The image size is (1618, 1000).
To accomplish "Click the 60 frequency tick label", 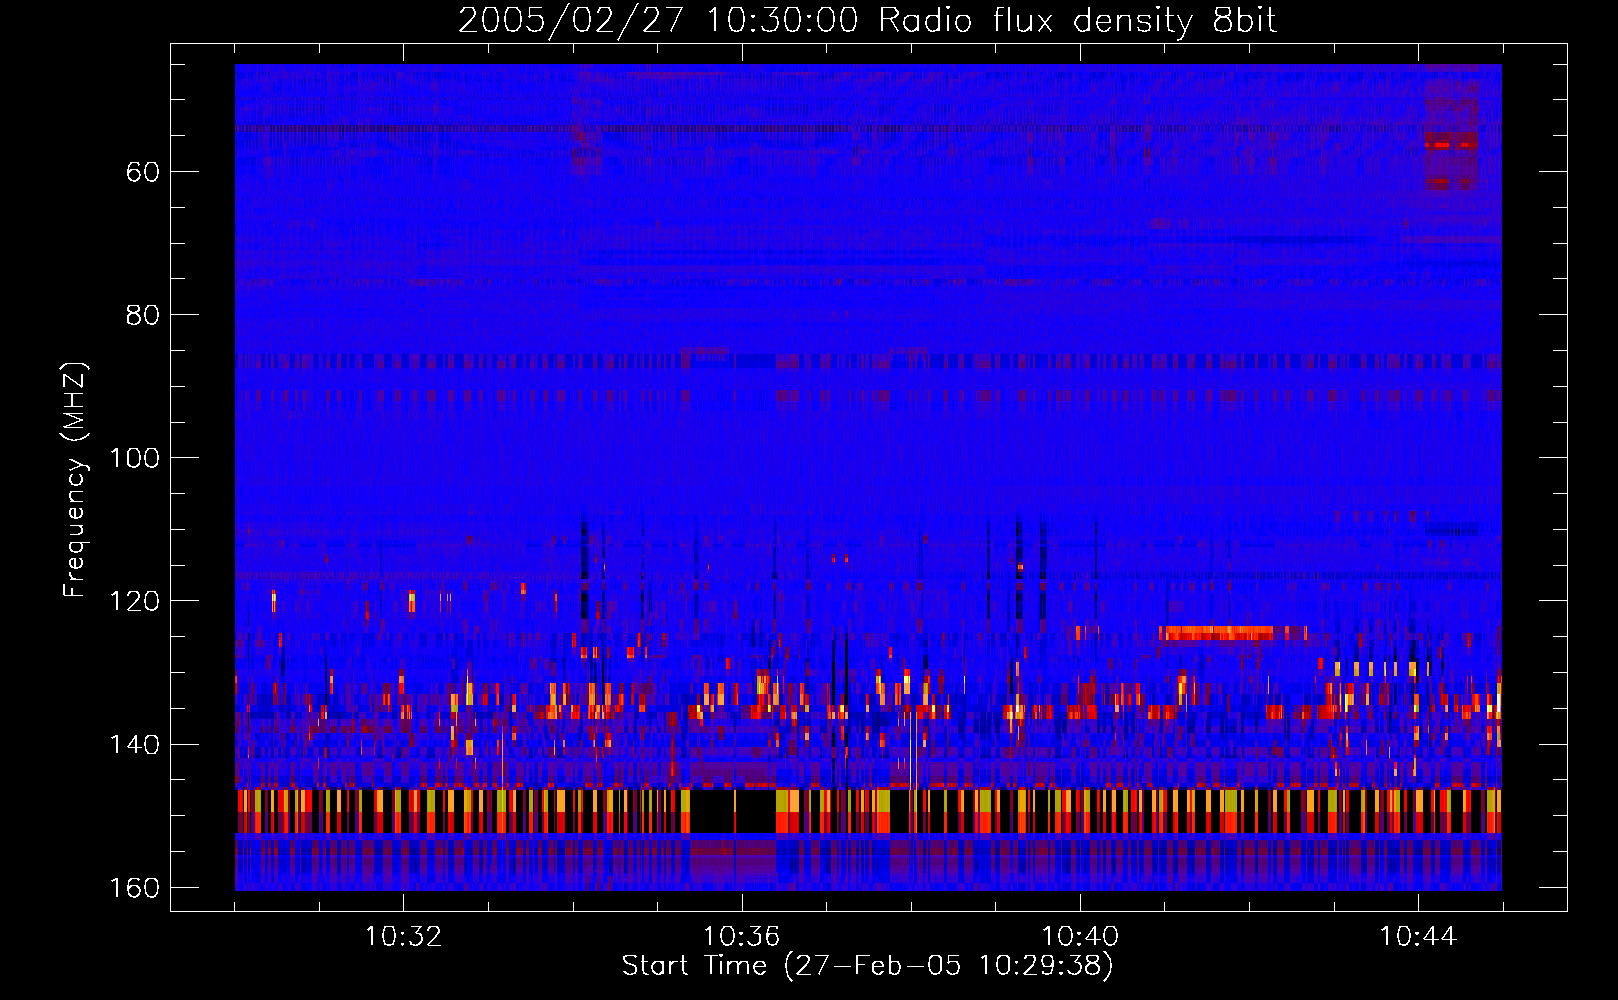I will (143, 172).
